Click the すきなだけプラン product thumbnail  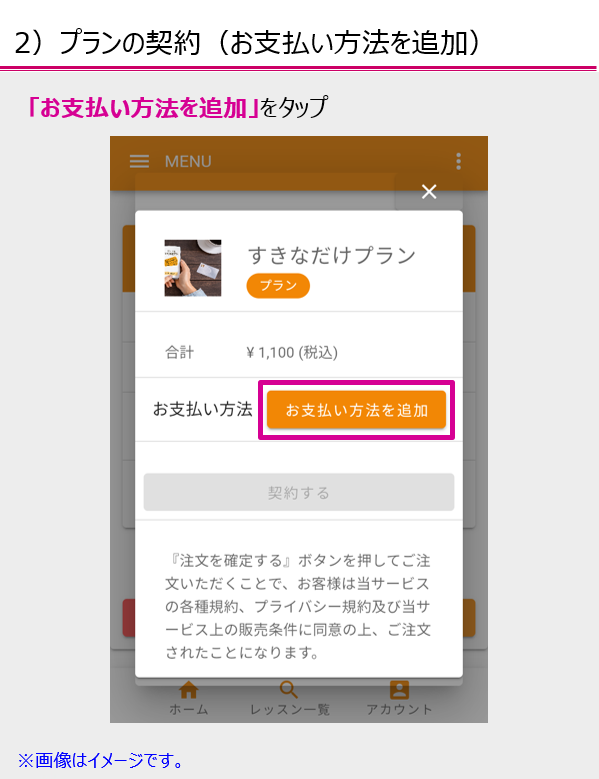click(x=193, y=268)
